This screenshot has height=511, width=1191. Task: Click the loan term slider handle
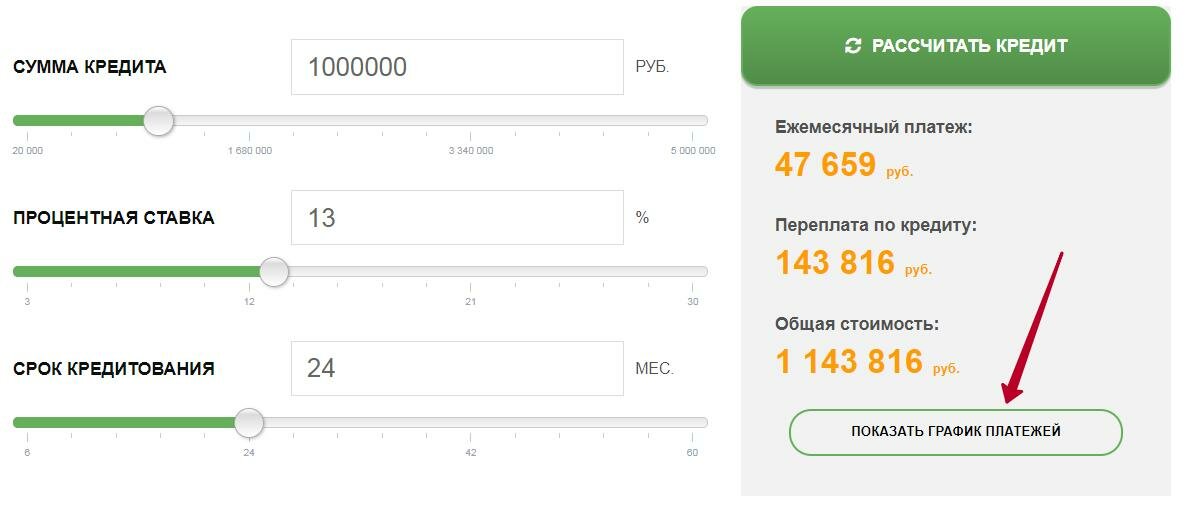tap(249, 422)
